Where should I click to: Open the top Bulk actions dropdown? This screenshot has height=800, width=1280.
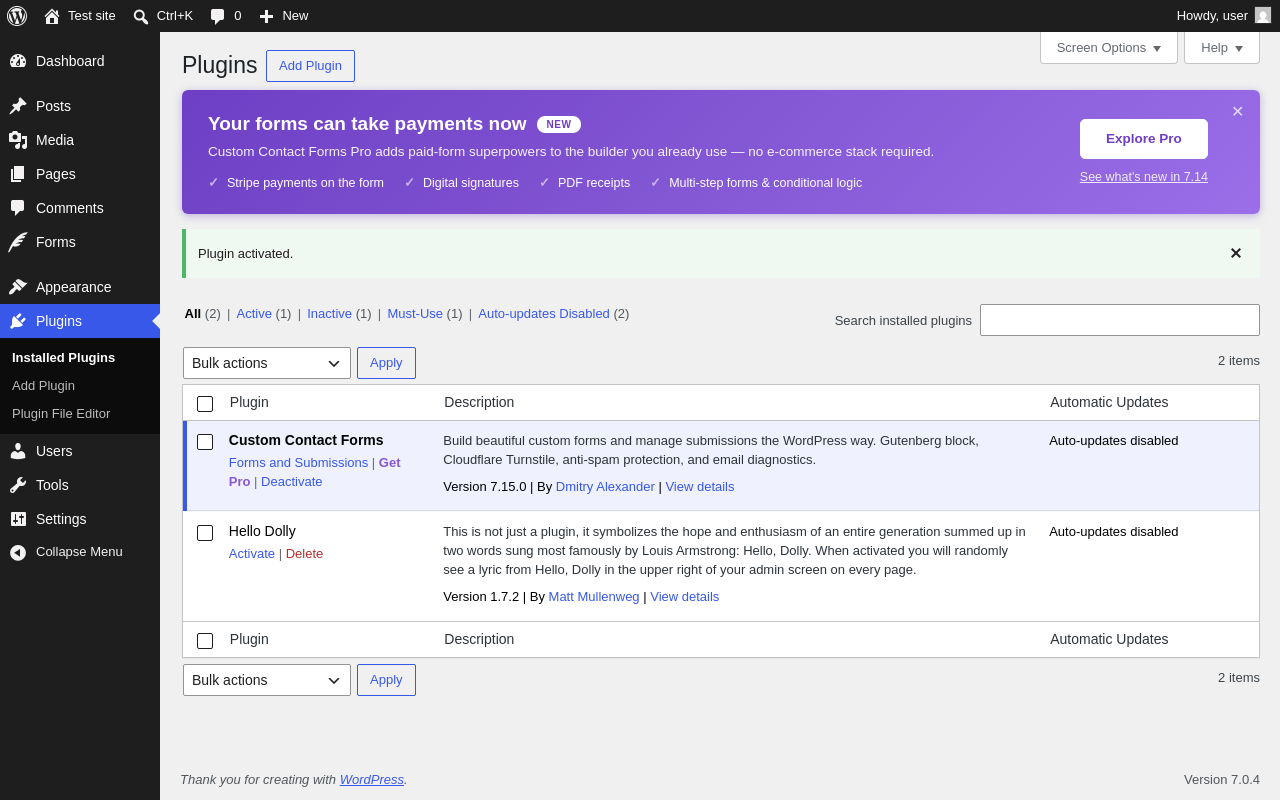(267, 363)
